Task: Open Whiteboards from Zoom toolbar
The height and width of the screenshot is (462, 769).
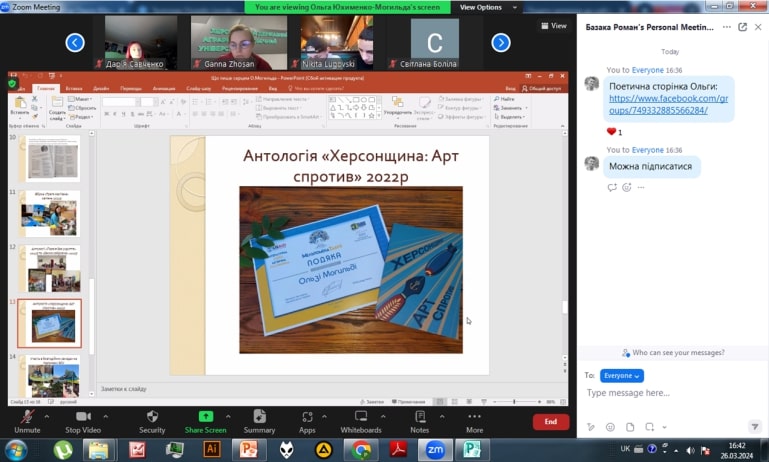Action: [361, 421]
